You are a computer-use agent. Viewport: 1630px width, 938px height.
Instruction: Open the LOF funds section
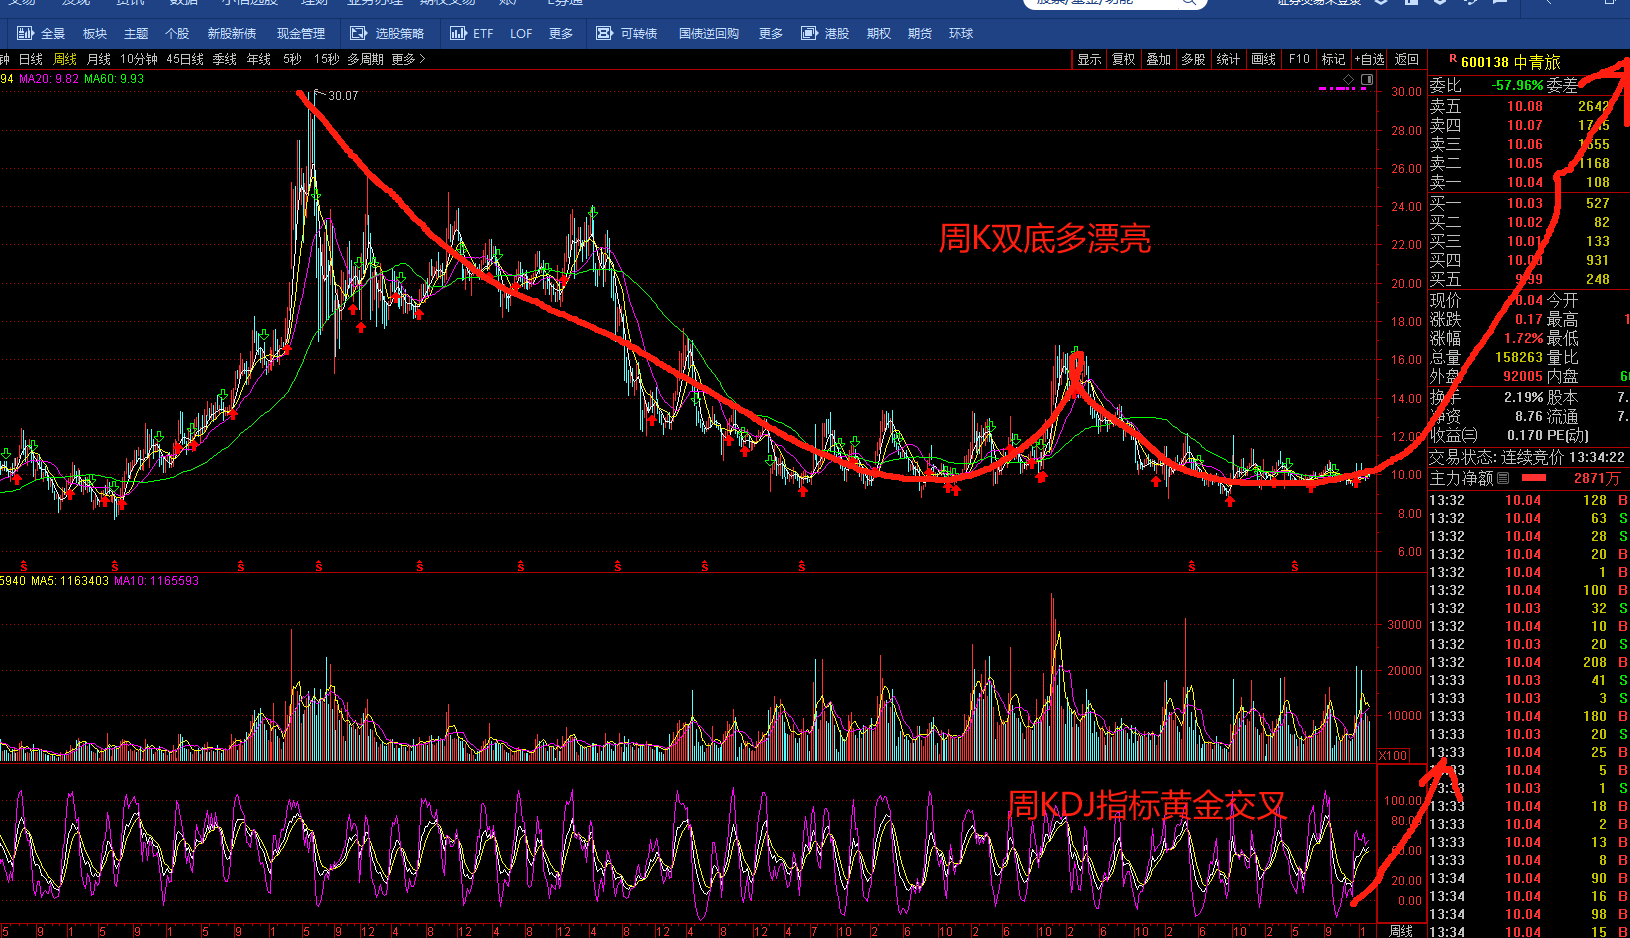pos(521,33)
